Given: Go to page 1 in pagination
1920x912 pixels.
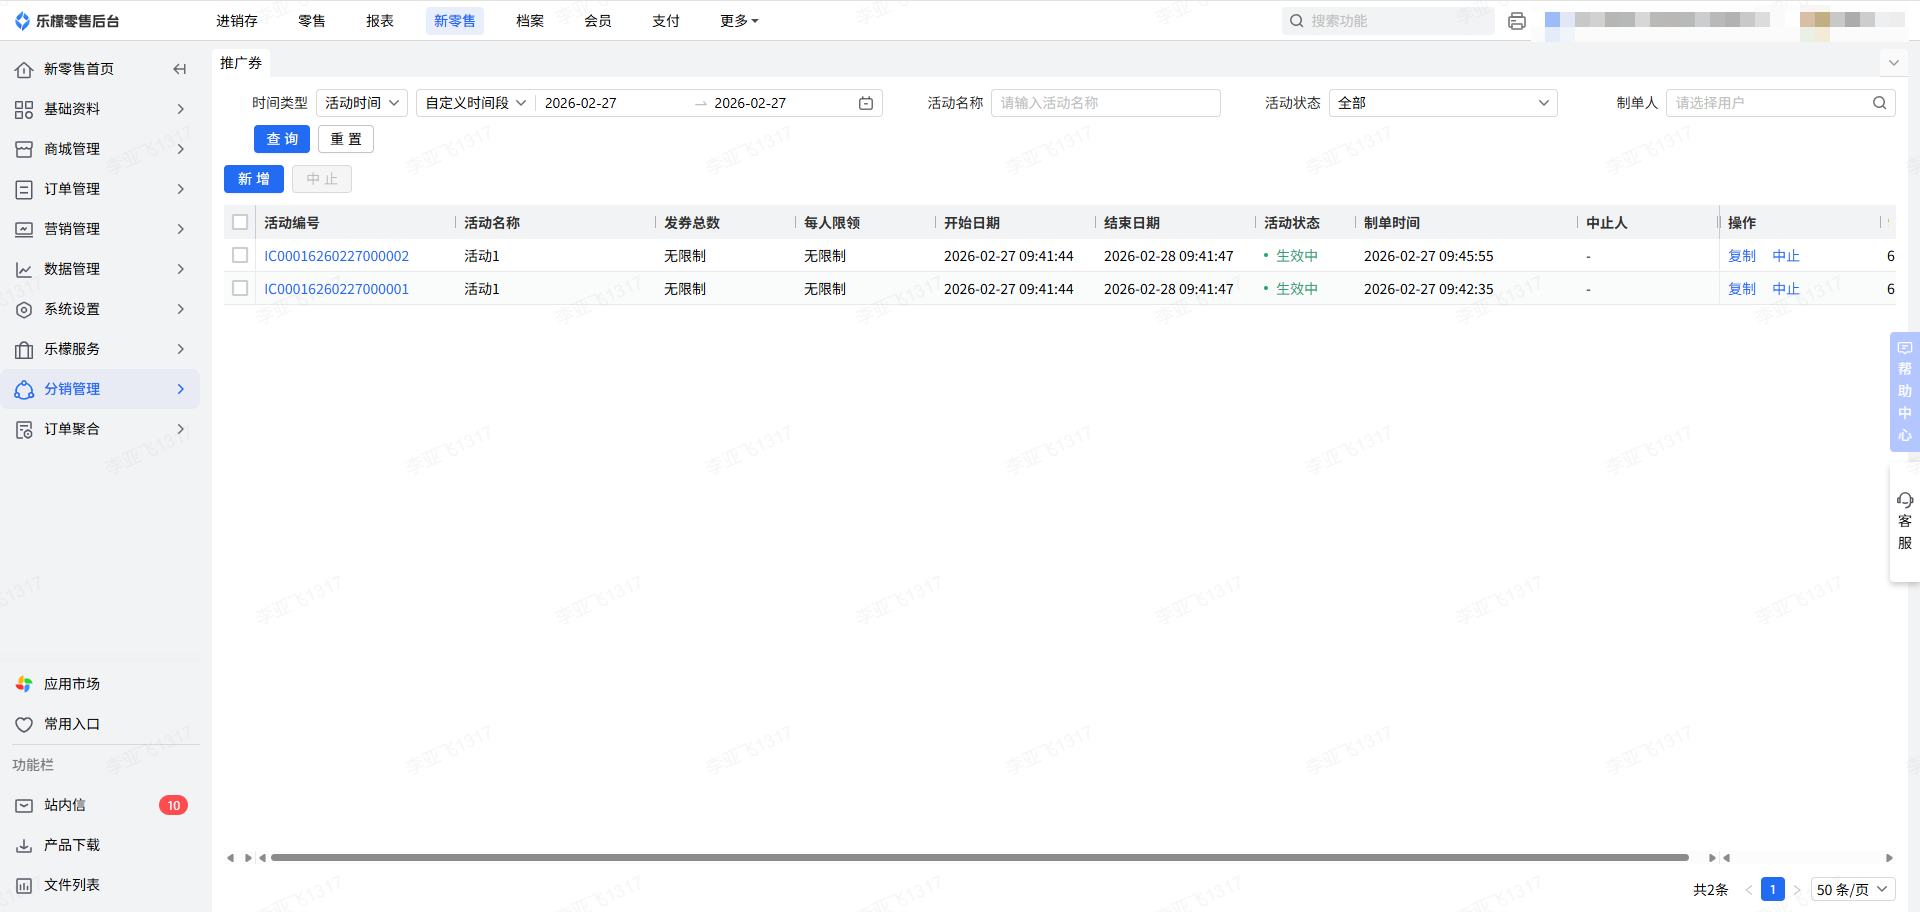Looking at the screenshot, I should point(1773,889).
